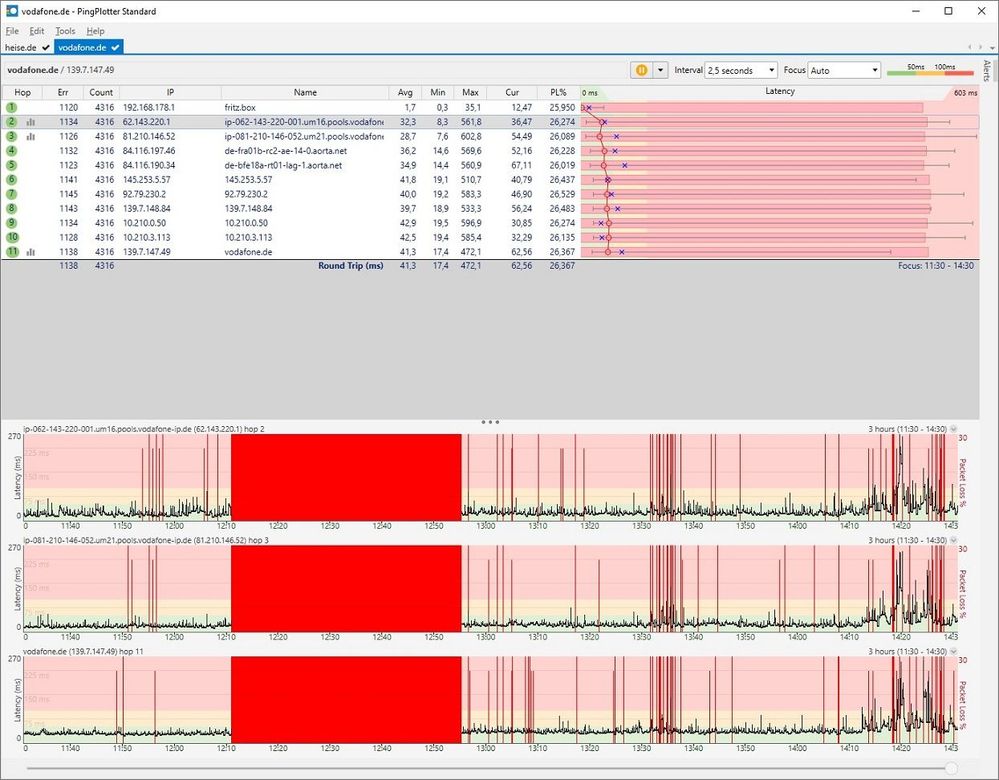Expand the hop 2 graph time range menu

954,429
